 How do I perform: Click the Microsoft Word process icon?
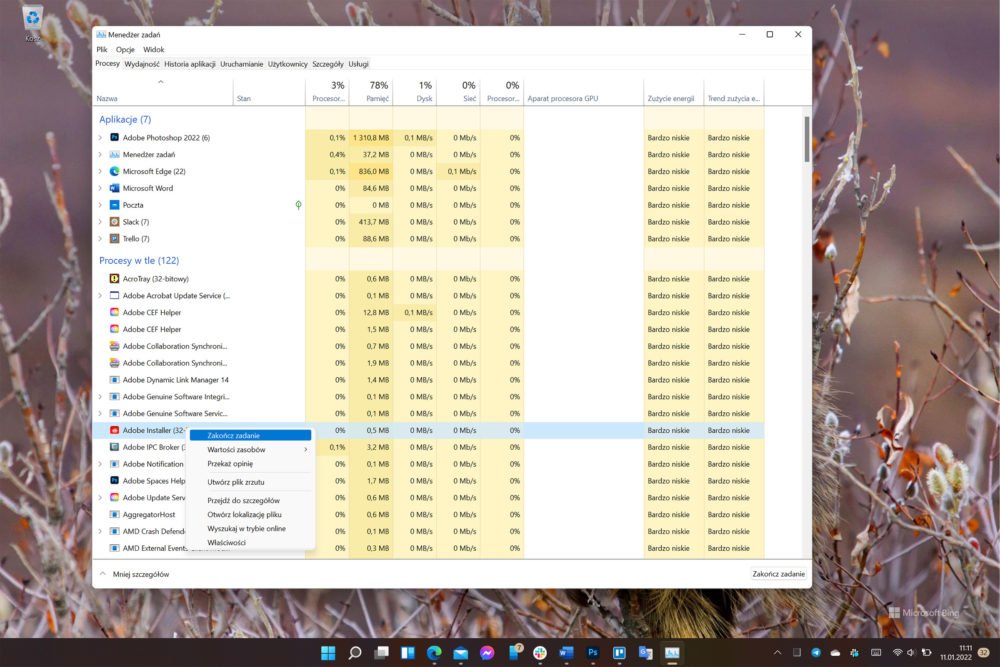(x=114, y=188)
